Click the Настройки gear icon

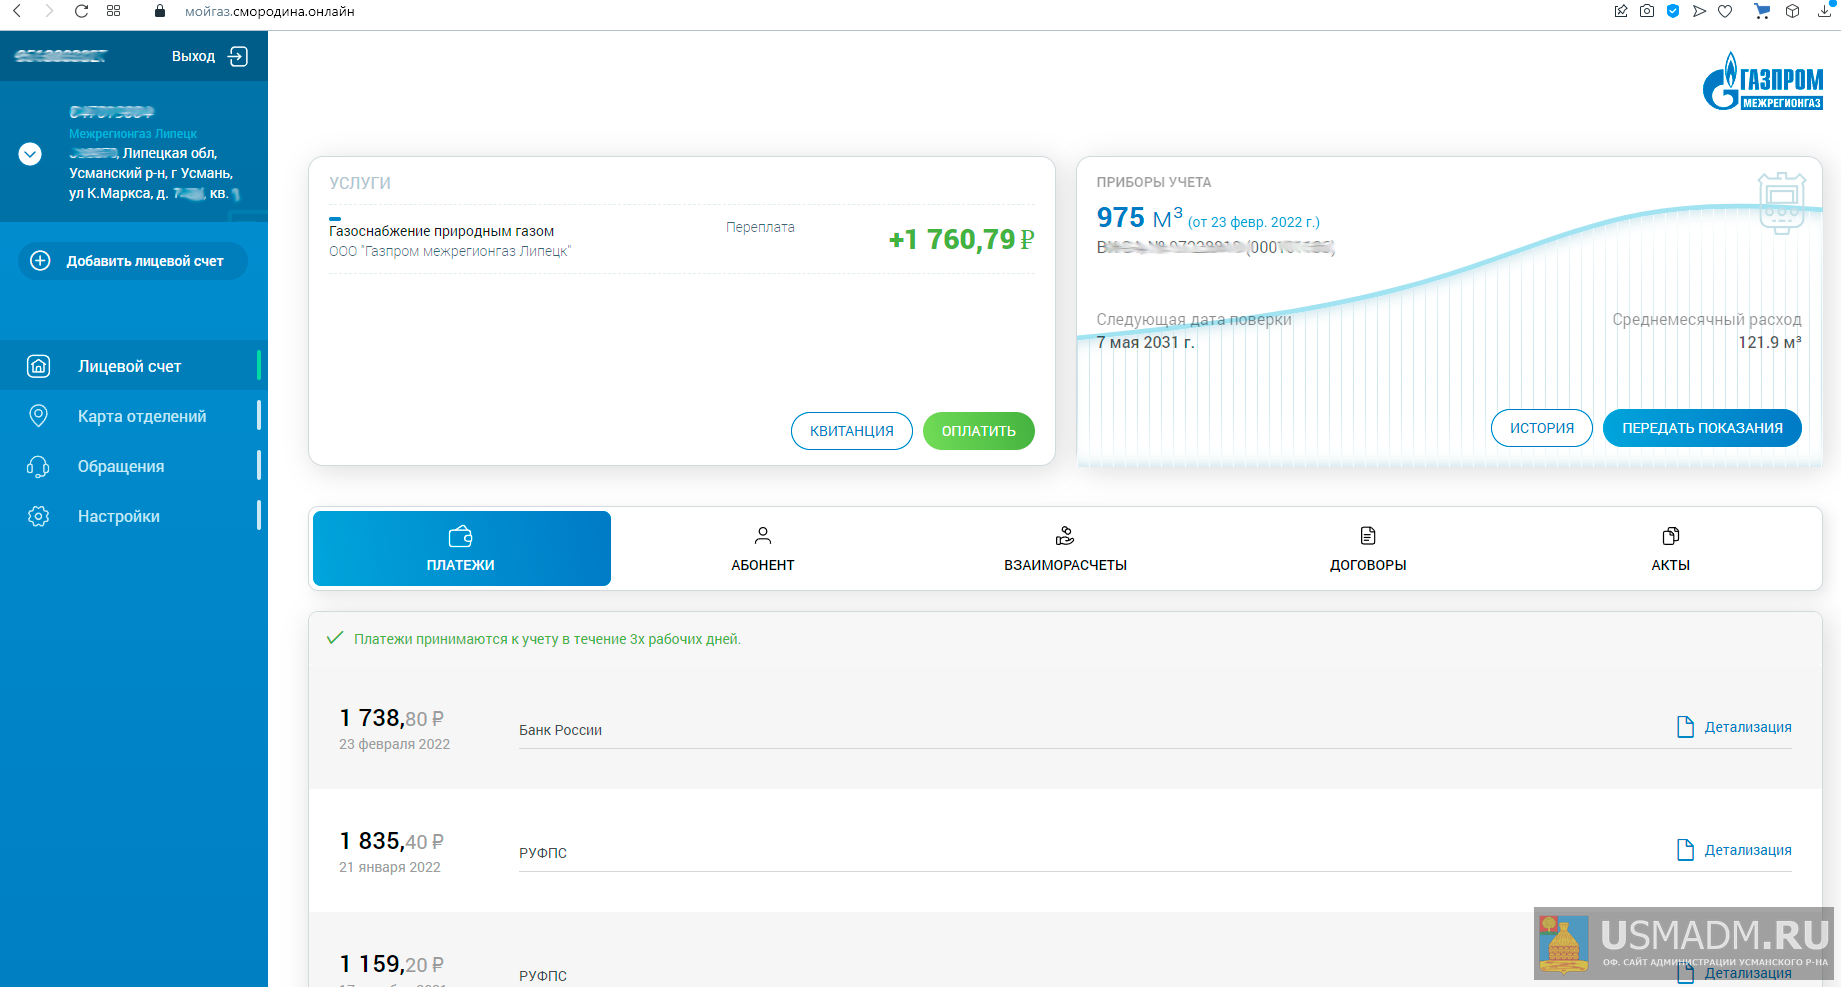click(38, 516)
